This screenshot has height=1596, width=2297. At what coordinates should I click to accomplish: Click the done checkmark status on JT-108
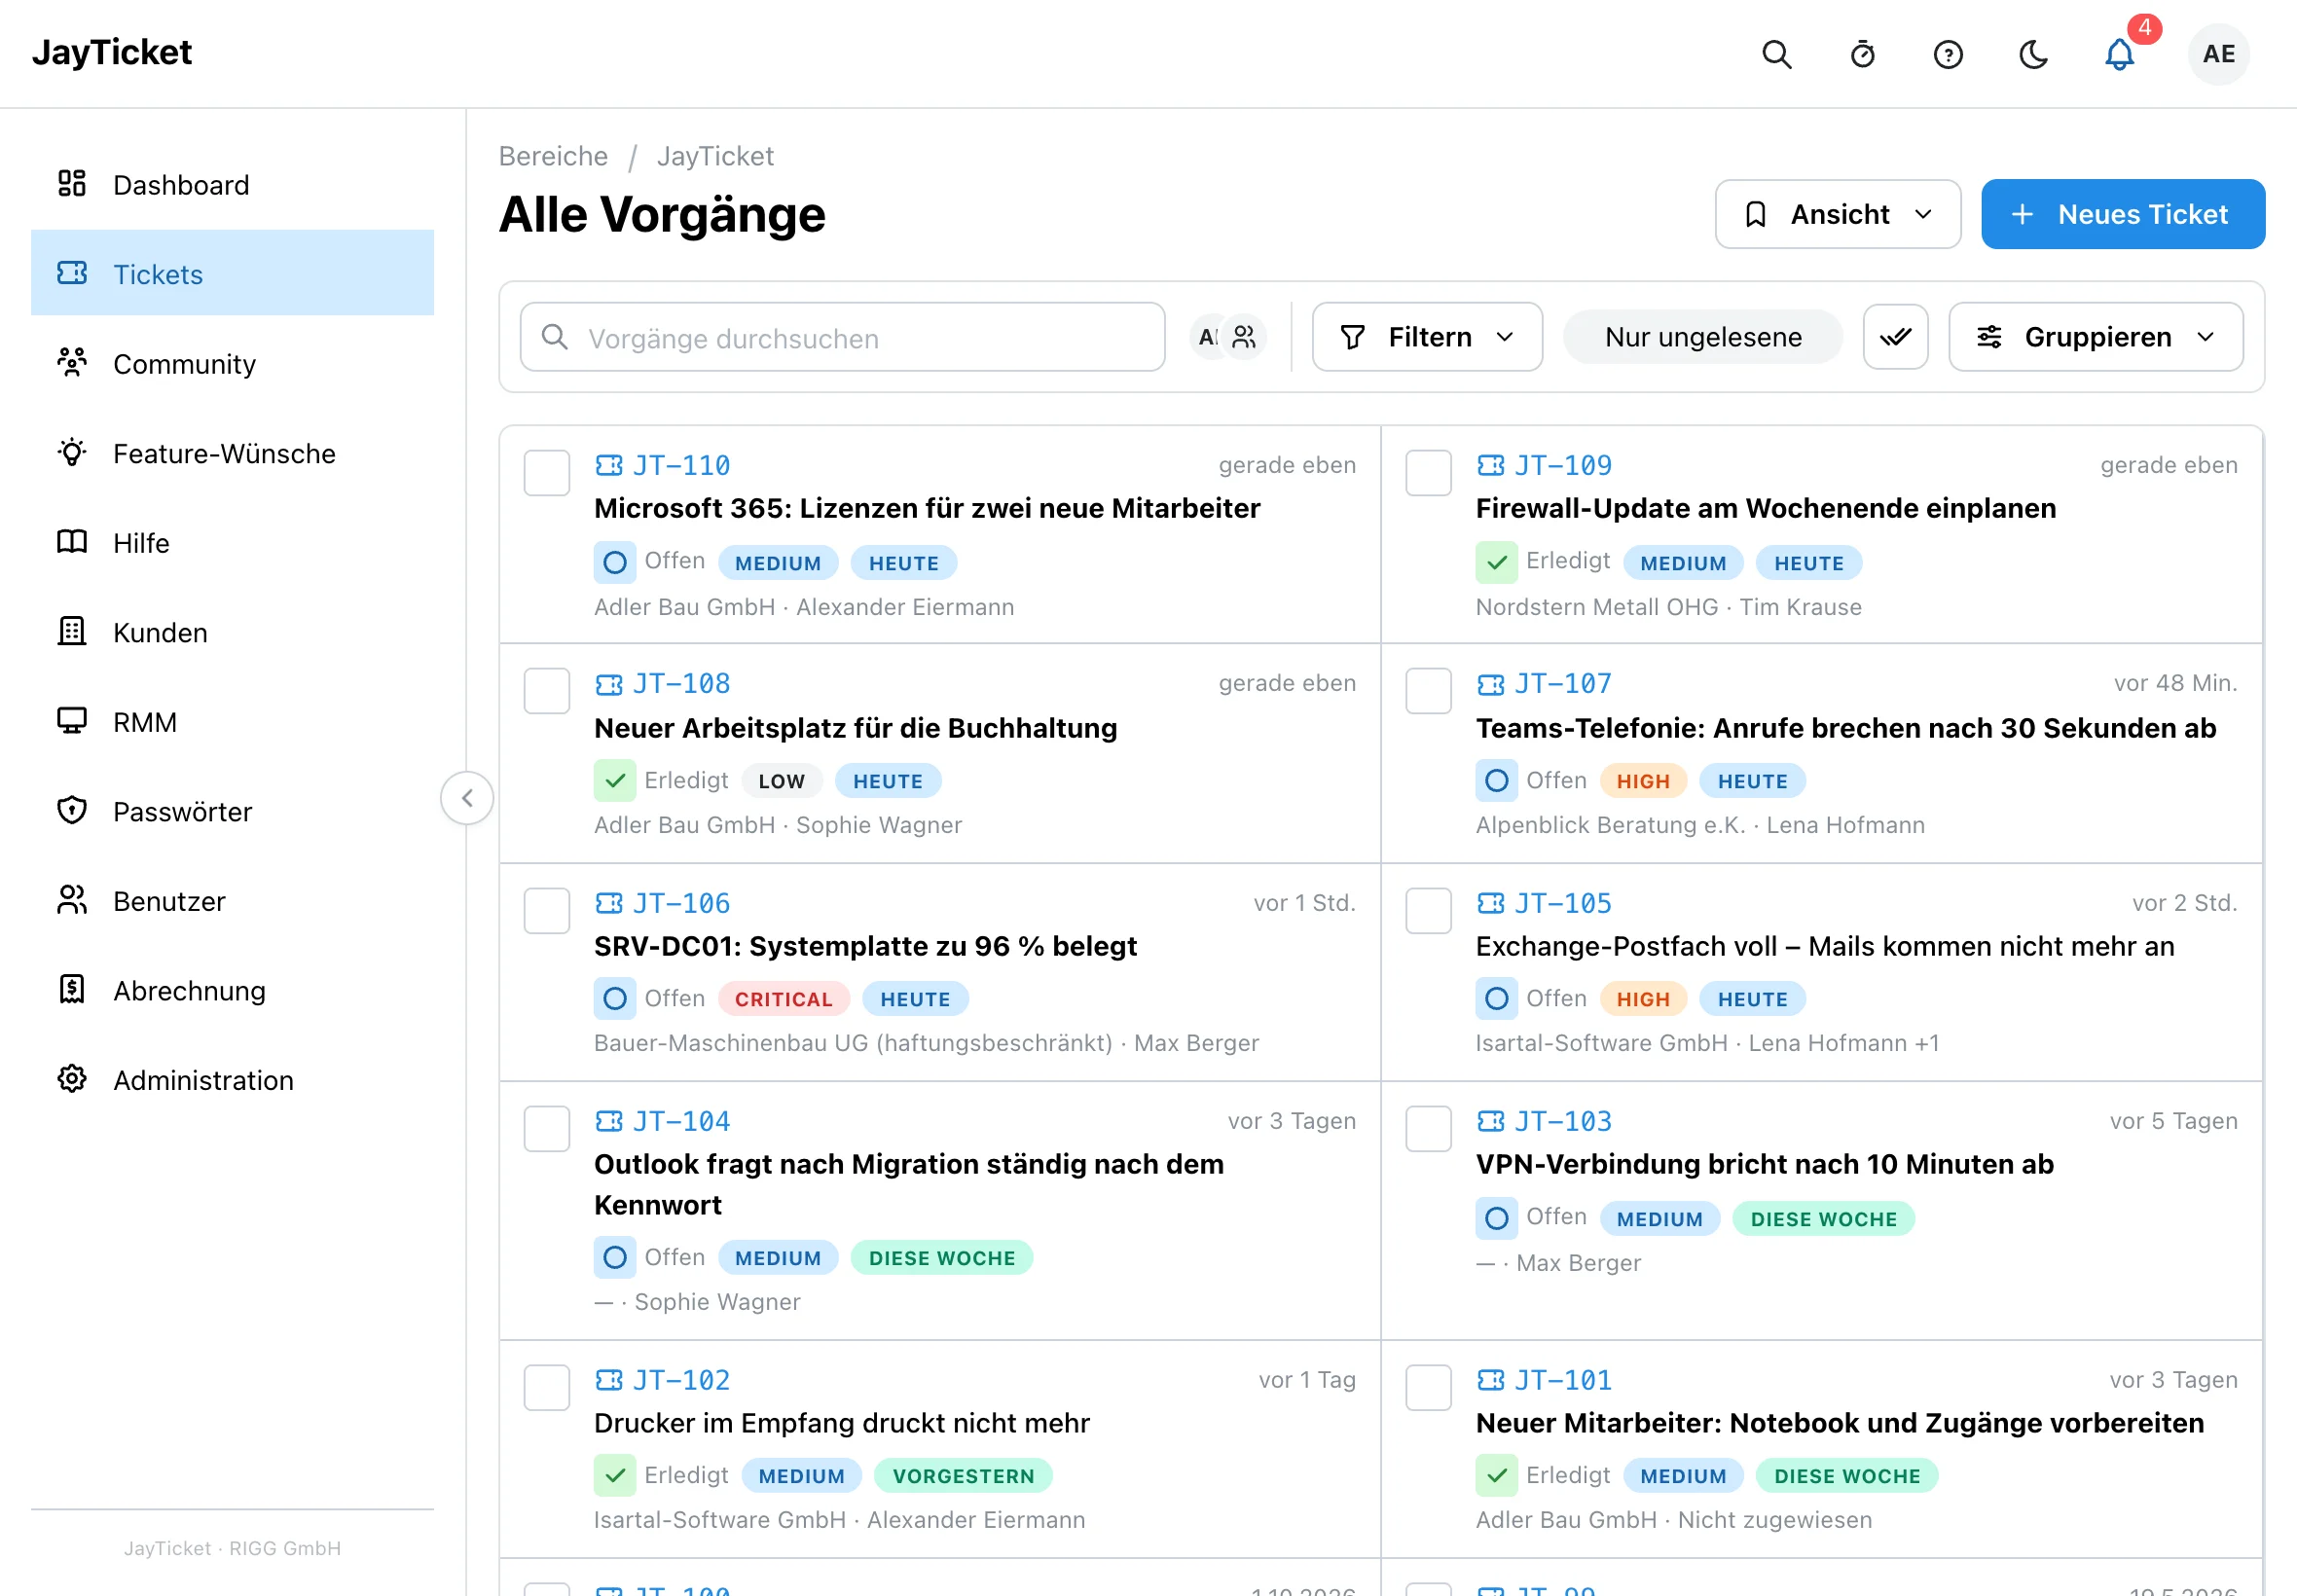[615, 780]
